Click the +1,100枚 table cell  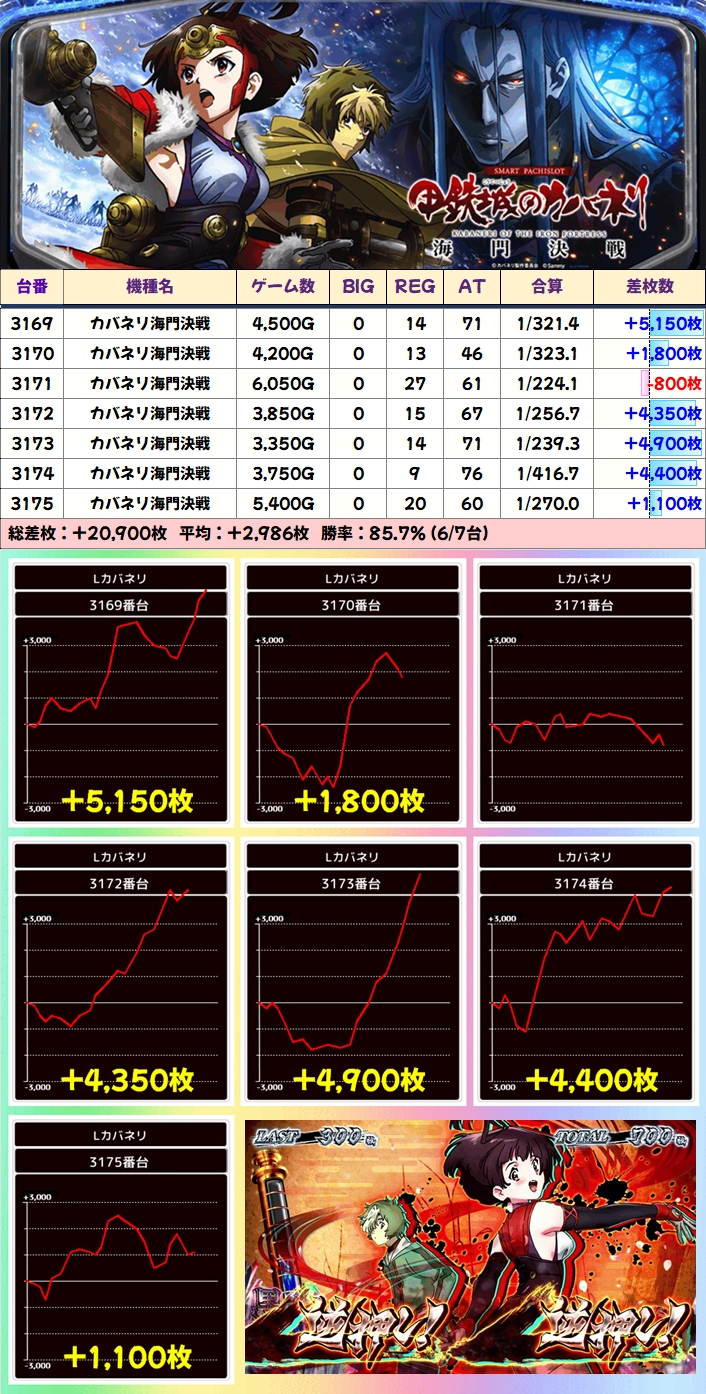[649, 503]
